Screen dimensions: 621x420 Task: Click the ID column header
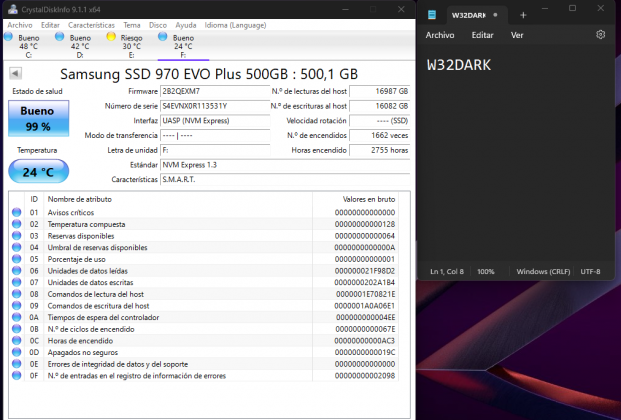click(34, 199)
